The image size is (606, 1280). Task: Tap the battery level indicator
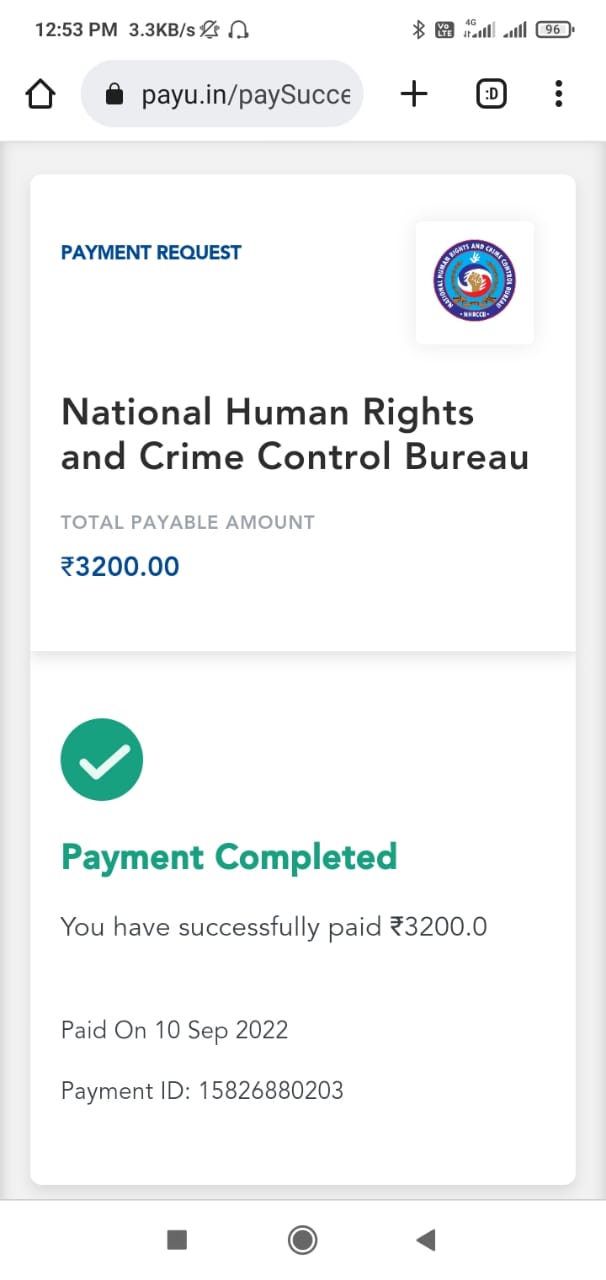click(x=553, y=30)
